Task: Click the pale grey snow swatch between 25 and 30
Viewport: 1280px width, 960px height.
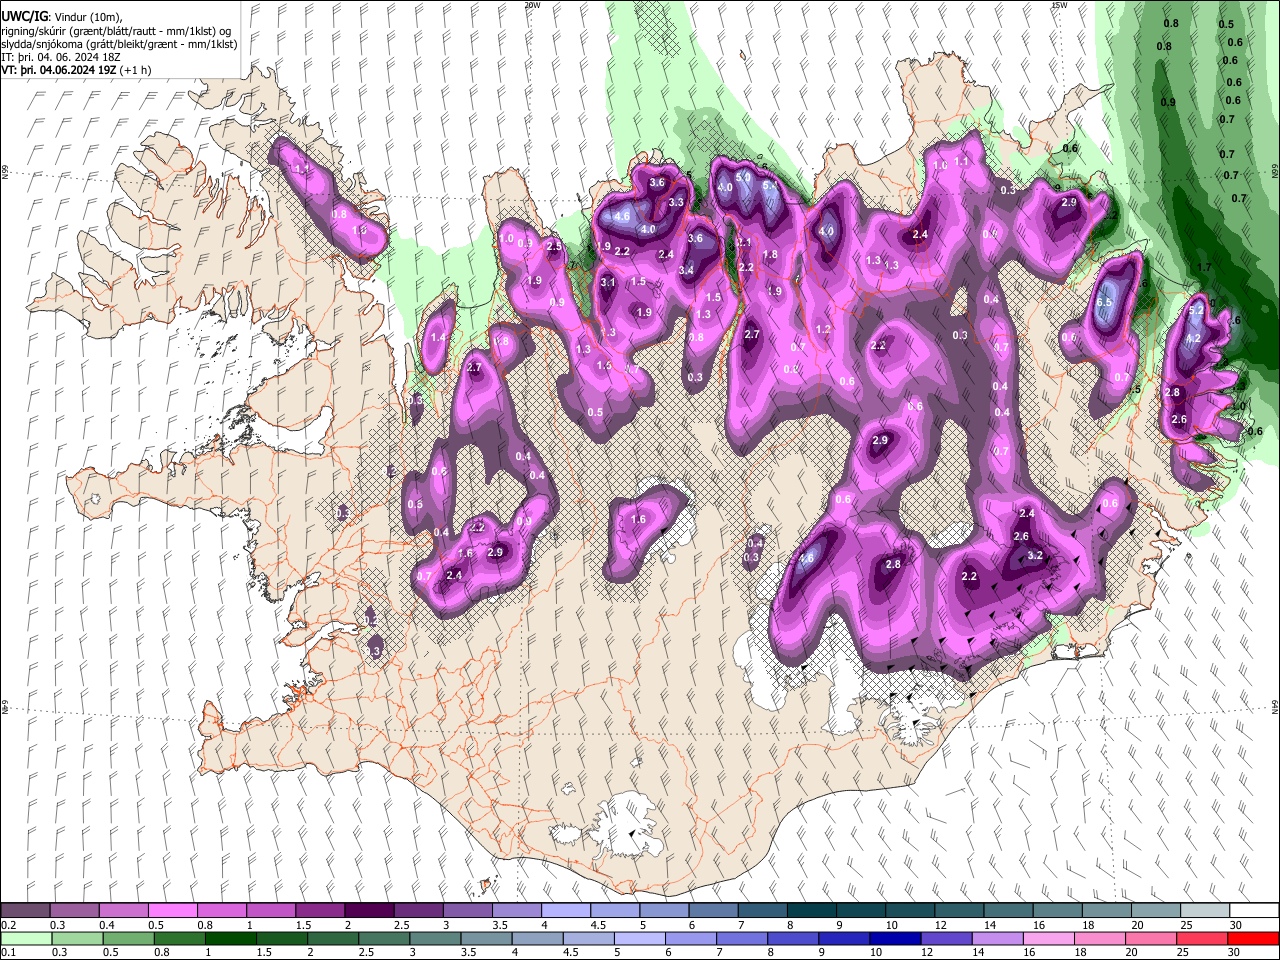Action: [x=1206, y=911]
